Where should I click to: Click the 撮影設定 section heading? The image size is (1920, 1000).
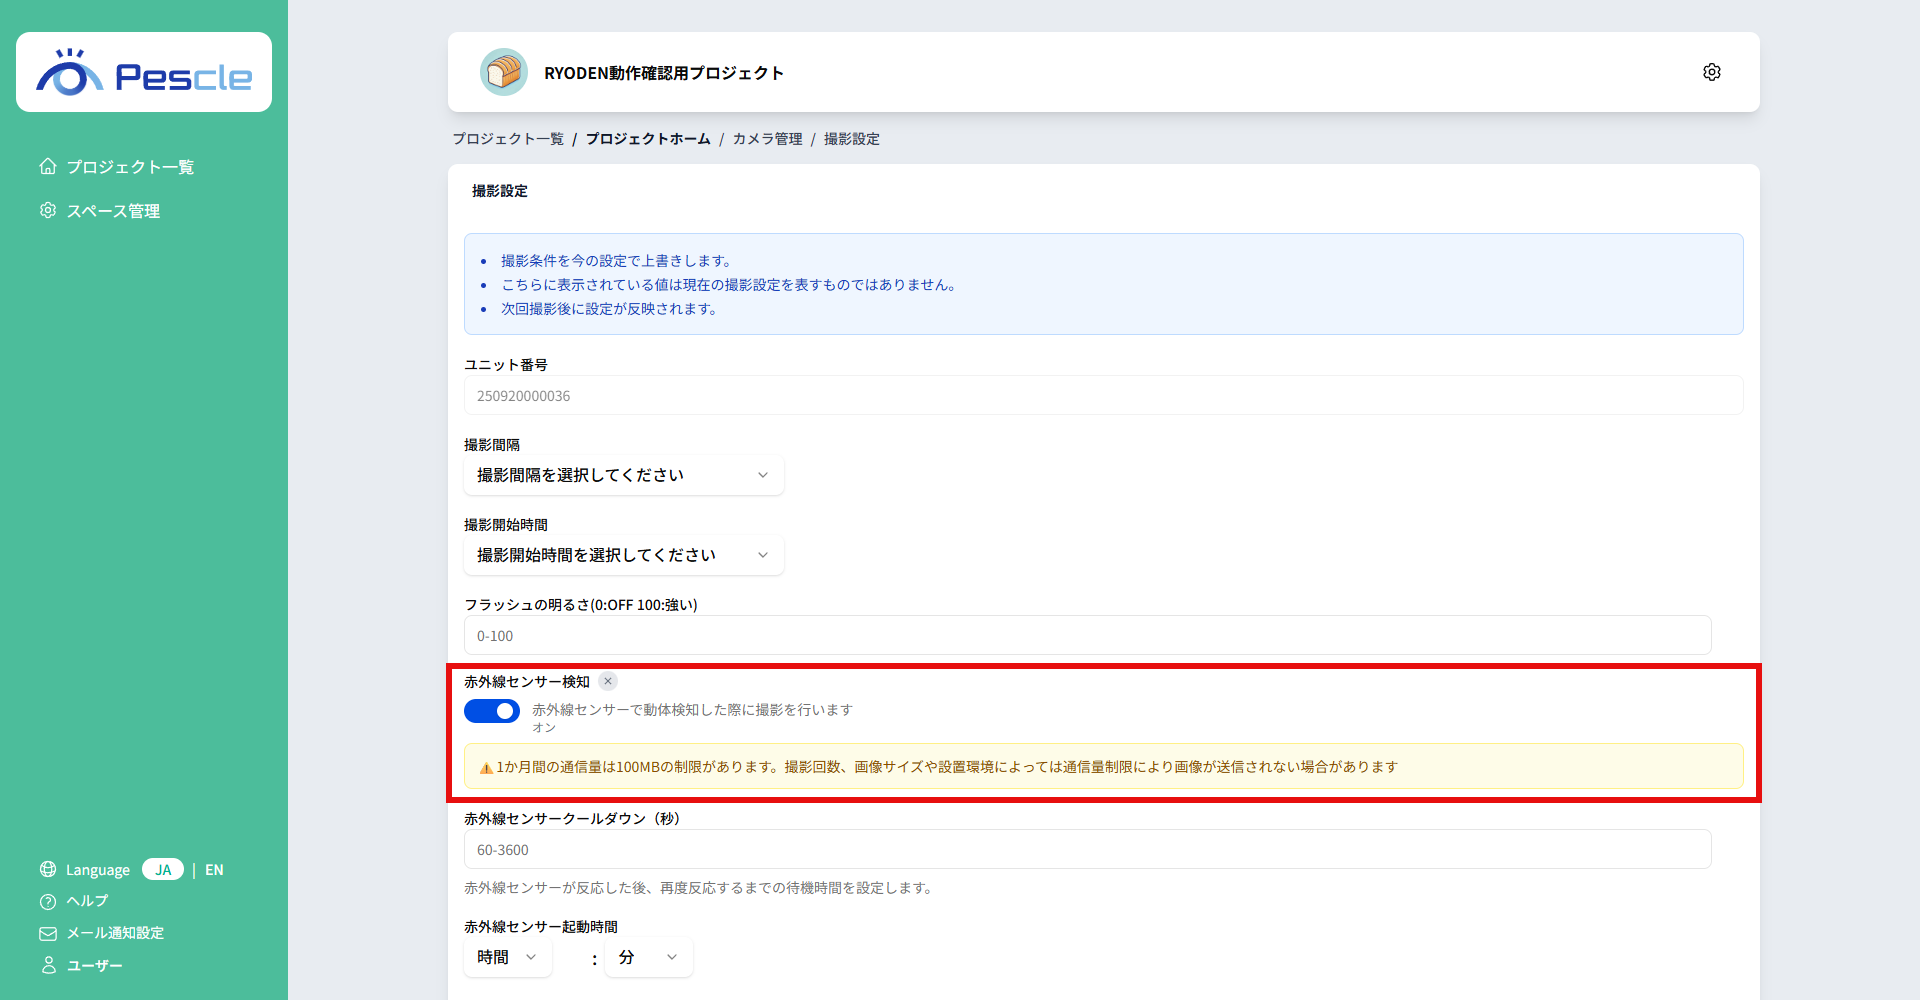click(500, 191)
